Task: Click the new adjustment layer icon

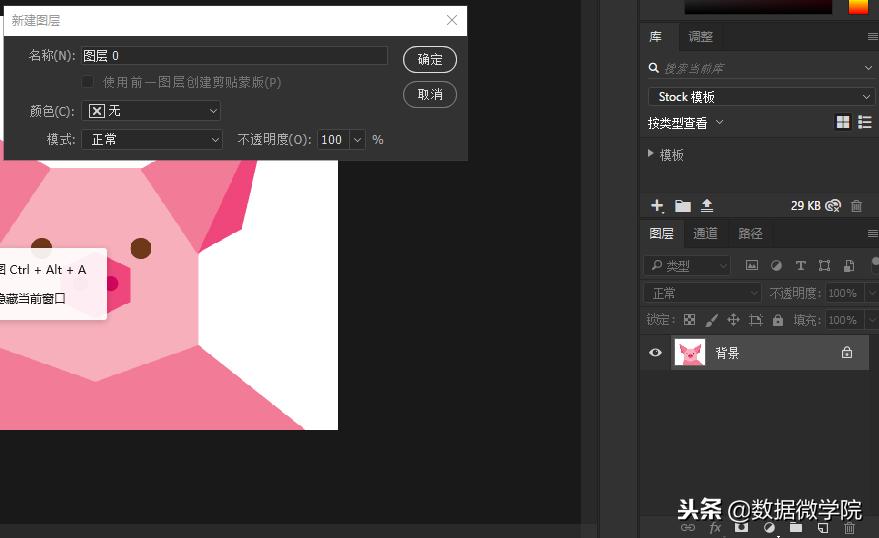Action: click(x=769, y=527)
